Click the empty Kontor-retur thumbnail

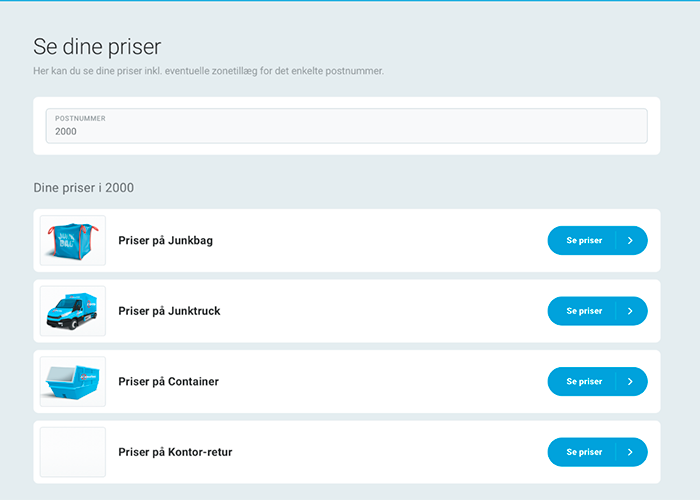(x=73, y=452)
